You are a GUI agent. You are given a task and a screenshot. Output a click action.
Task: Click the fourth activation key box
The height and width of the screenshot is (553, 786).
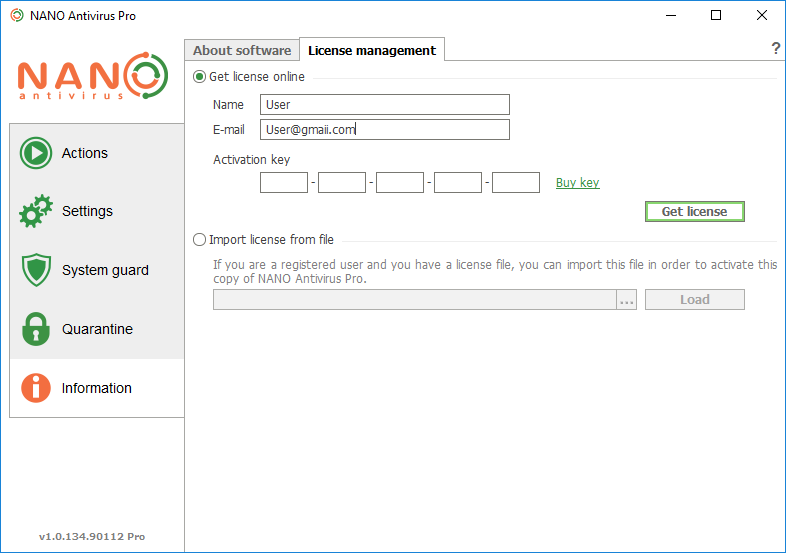click(x=458, y=182)
